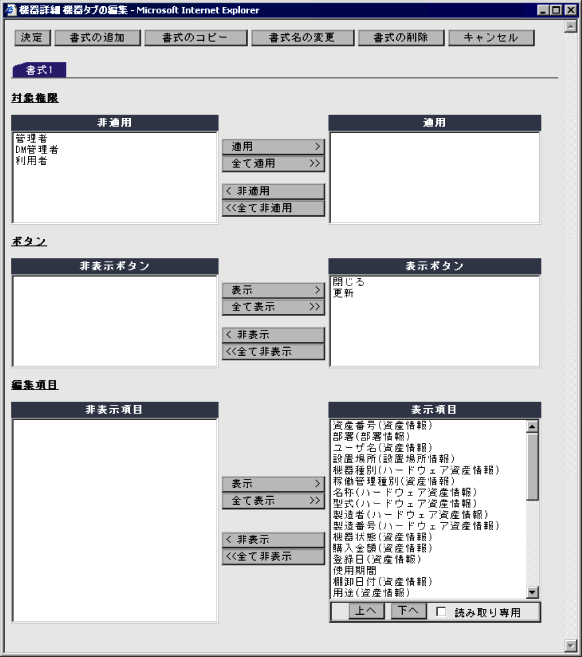This screenshot has width=582, height=657.
Task: Click 表示 > in the 編集項目 section
Action: (x=273, y=484)
